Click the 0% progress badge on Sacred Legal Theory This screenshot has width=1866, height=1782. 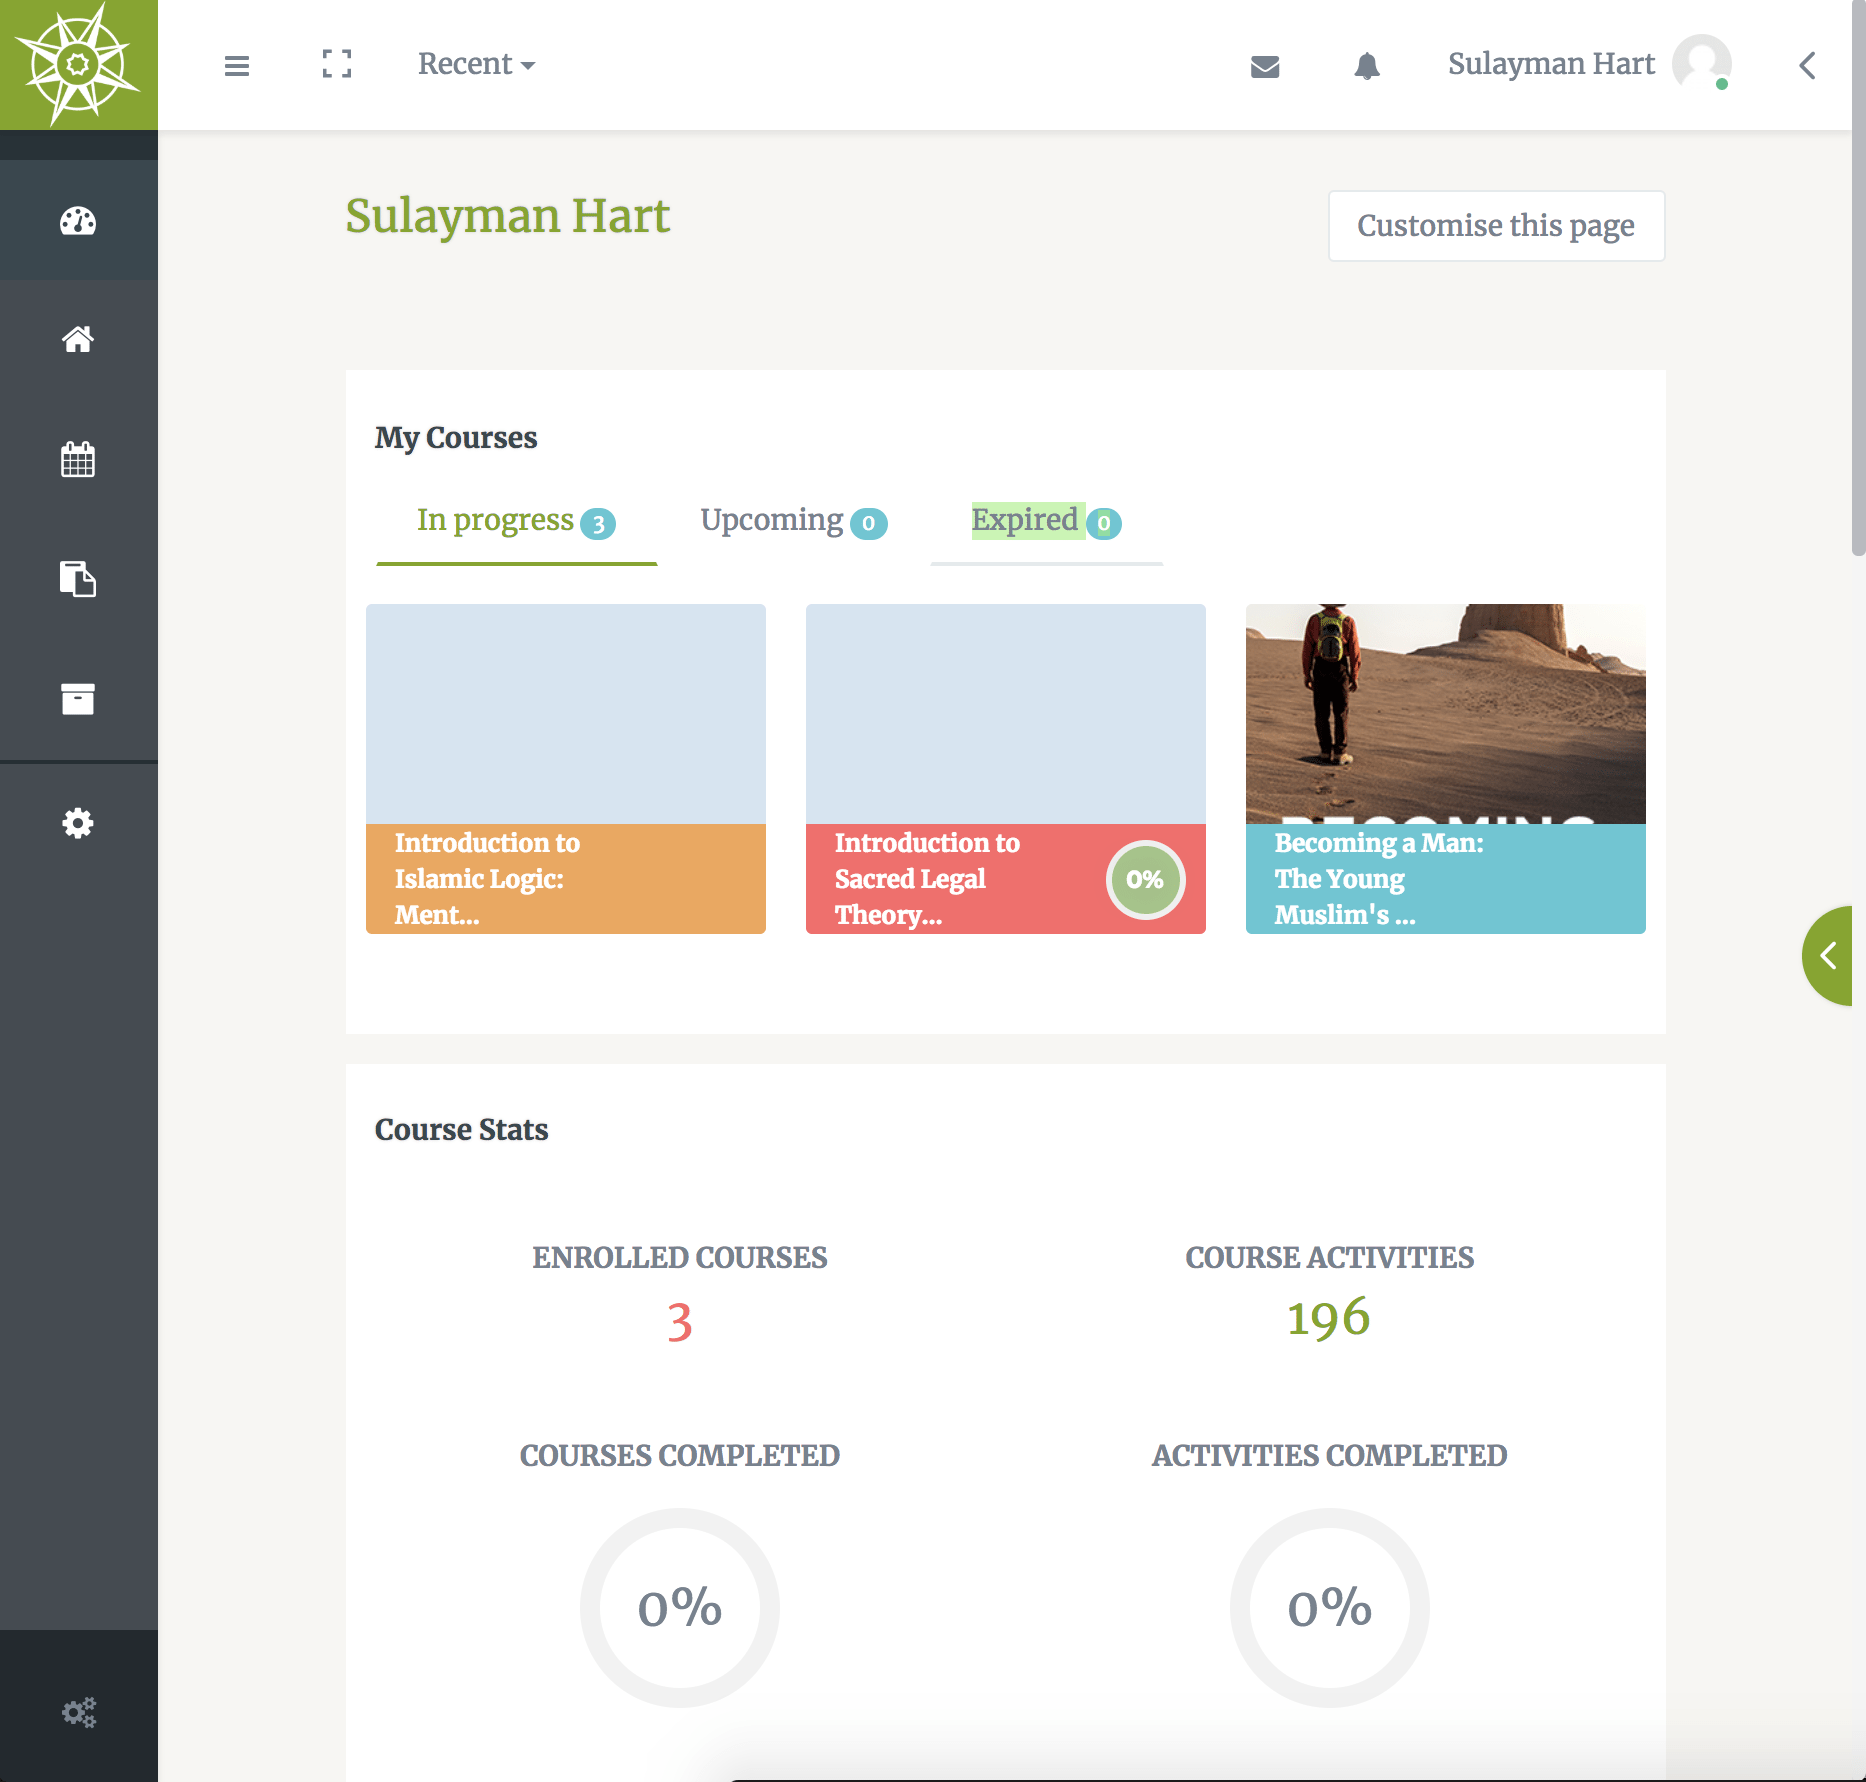coord(1145,880)
